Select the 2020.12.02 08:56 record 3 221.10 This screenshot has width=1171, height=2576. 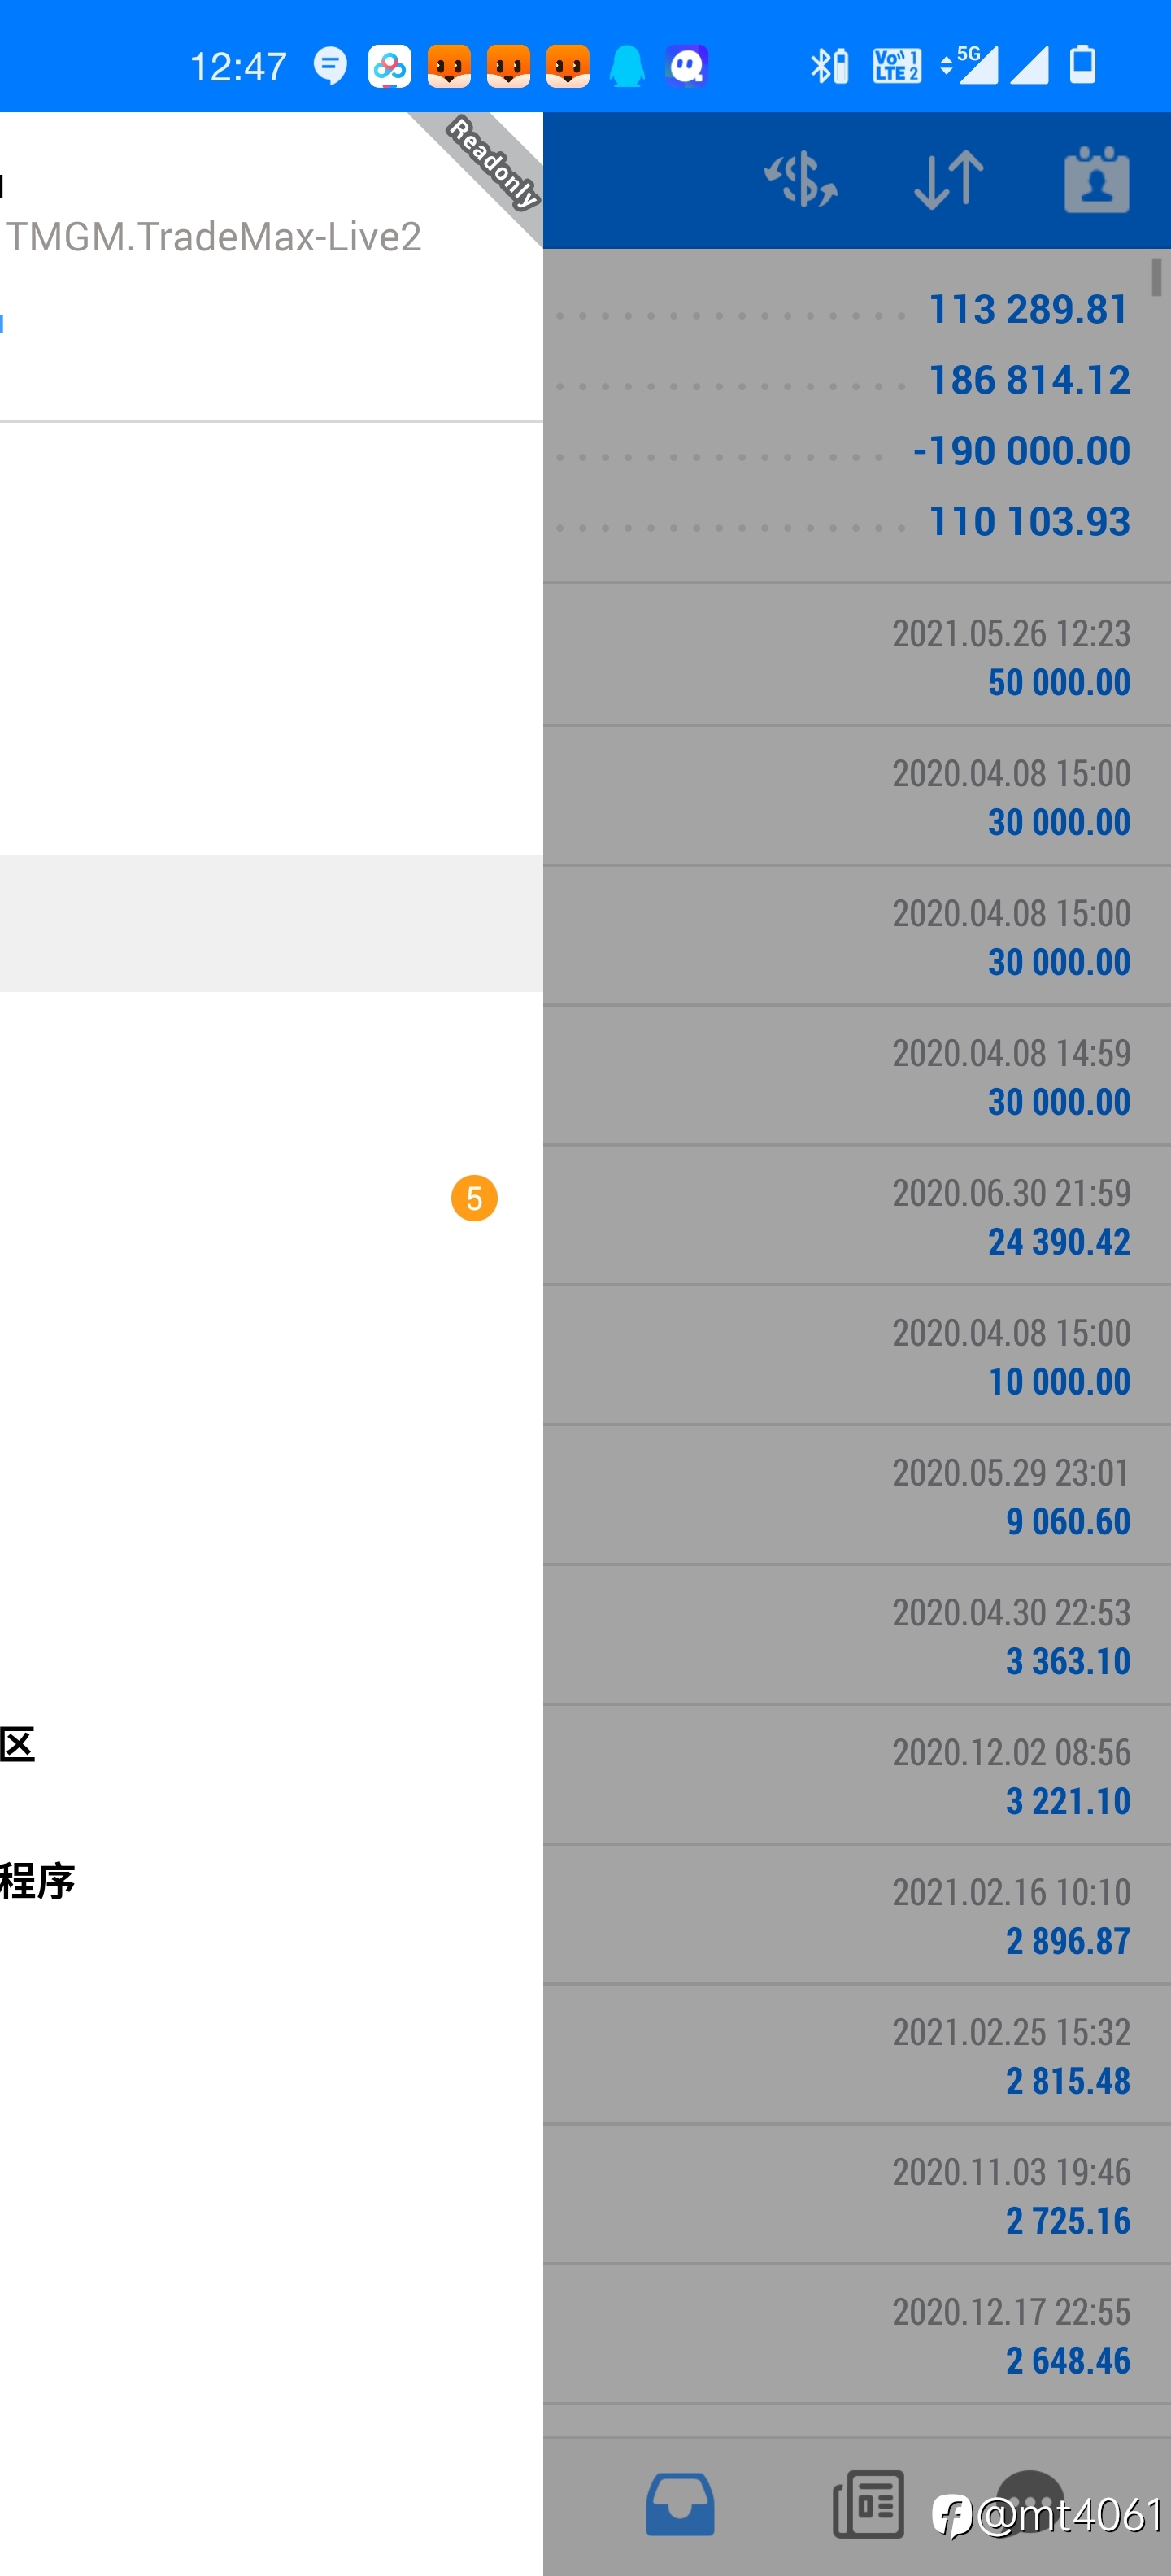coord(857,1775)
